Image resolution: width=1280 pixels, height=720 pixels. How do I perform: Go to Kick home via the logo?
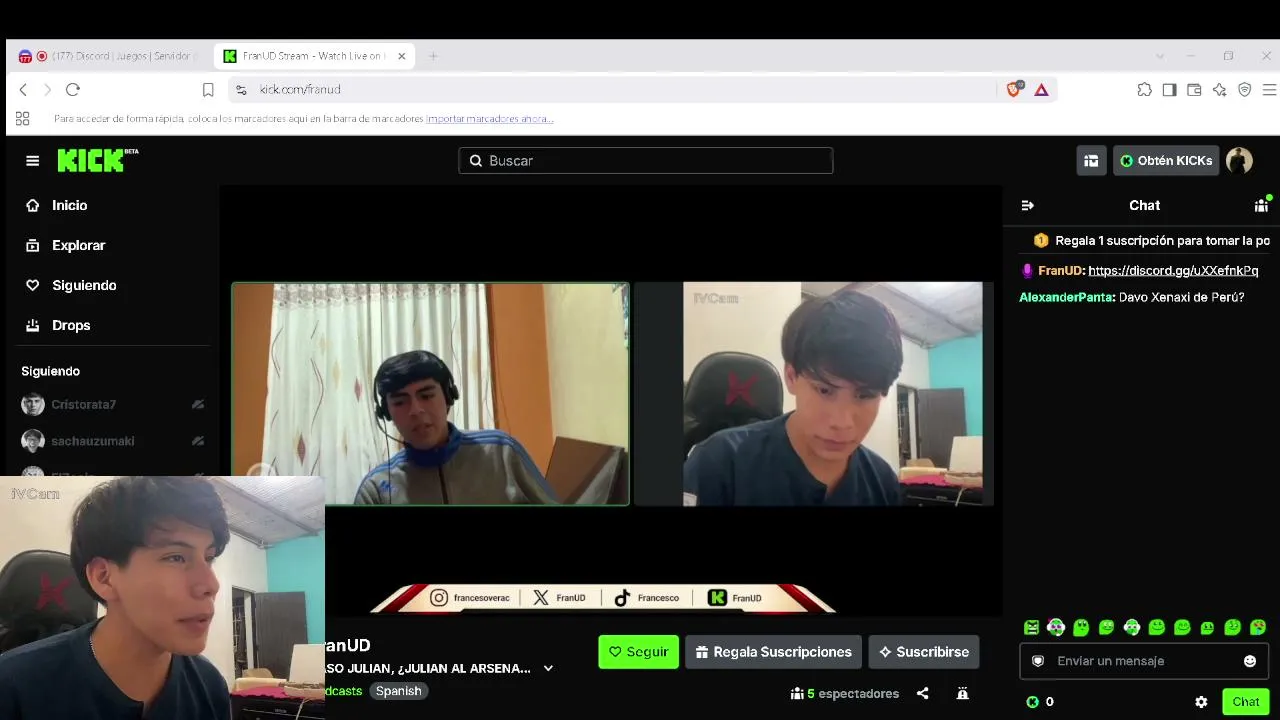(97, 160)
